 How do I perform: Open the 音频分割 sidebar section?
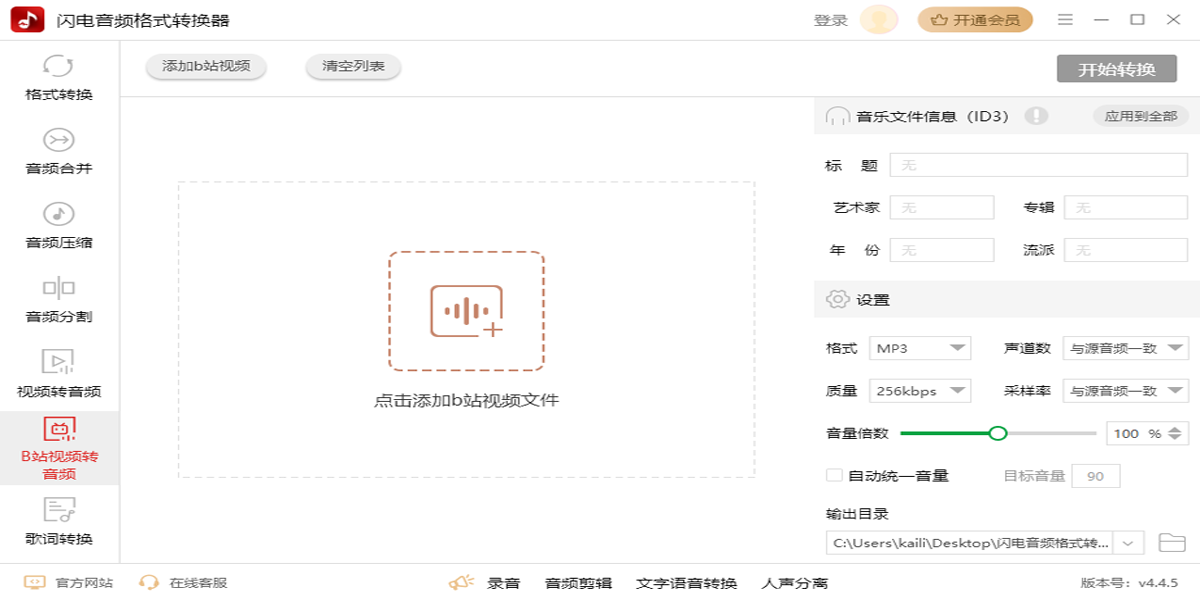click(59, 300)
